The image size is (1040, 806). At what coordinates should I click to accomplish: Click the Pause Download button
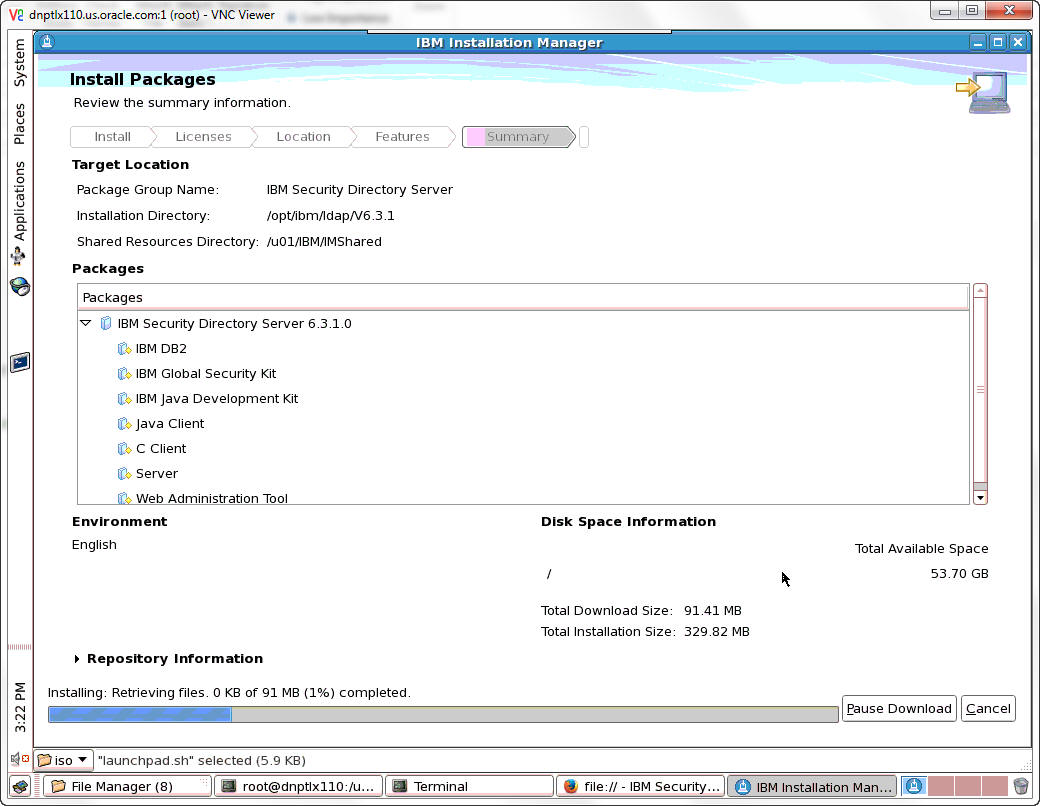pyautogui.click(x=899, y=708)
